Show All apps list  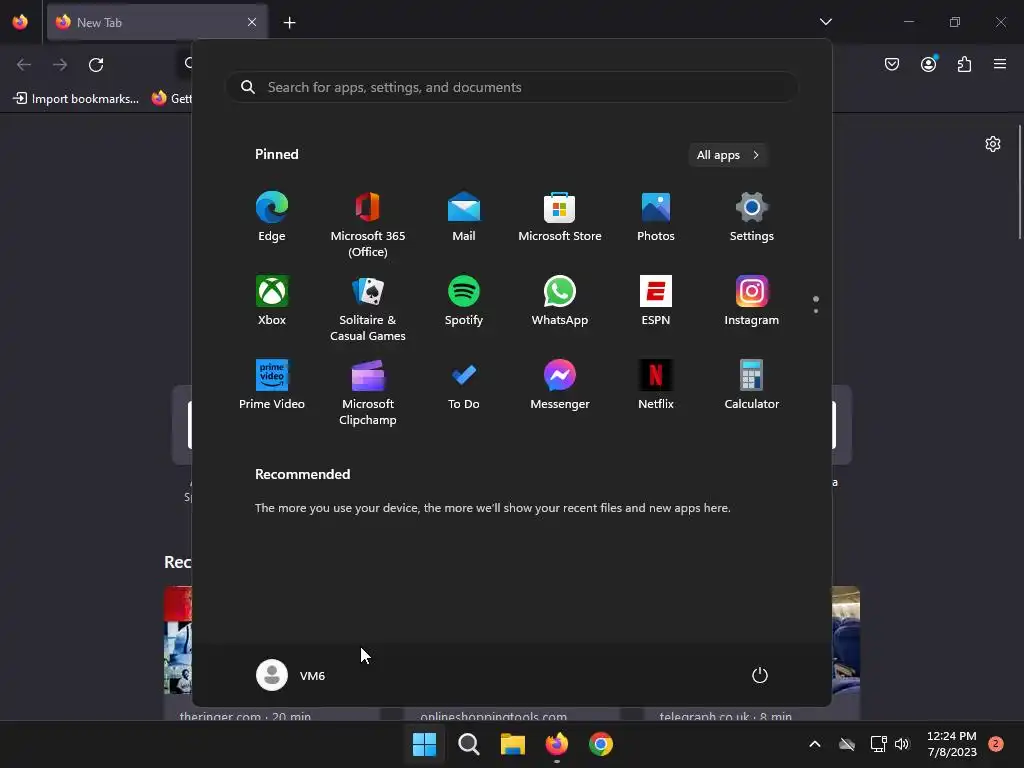coord(728,155)
